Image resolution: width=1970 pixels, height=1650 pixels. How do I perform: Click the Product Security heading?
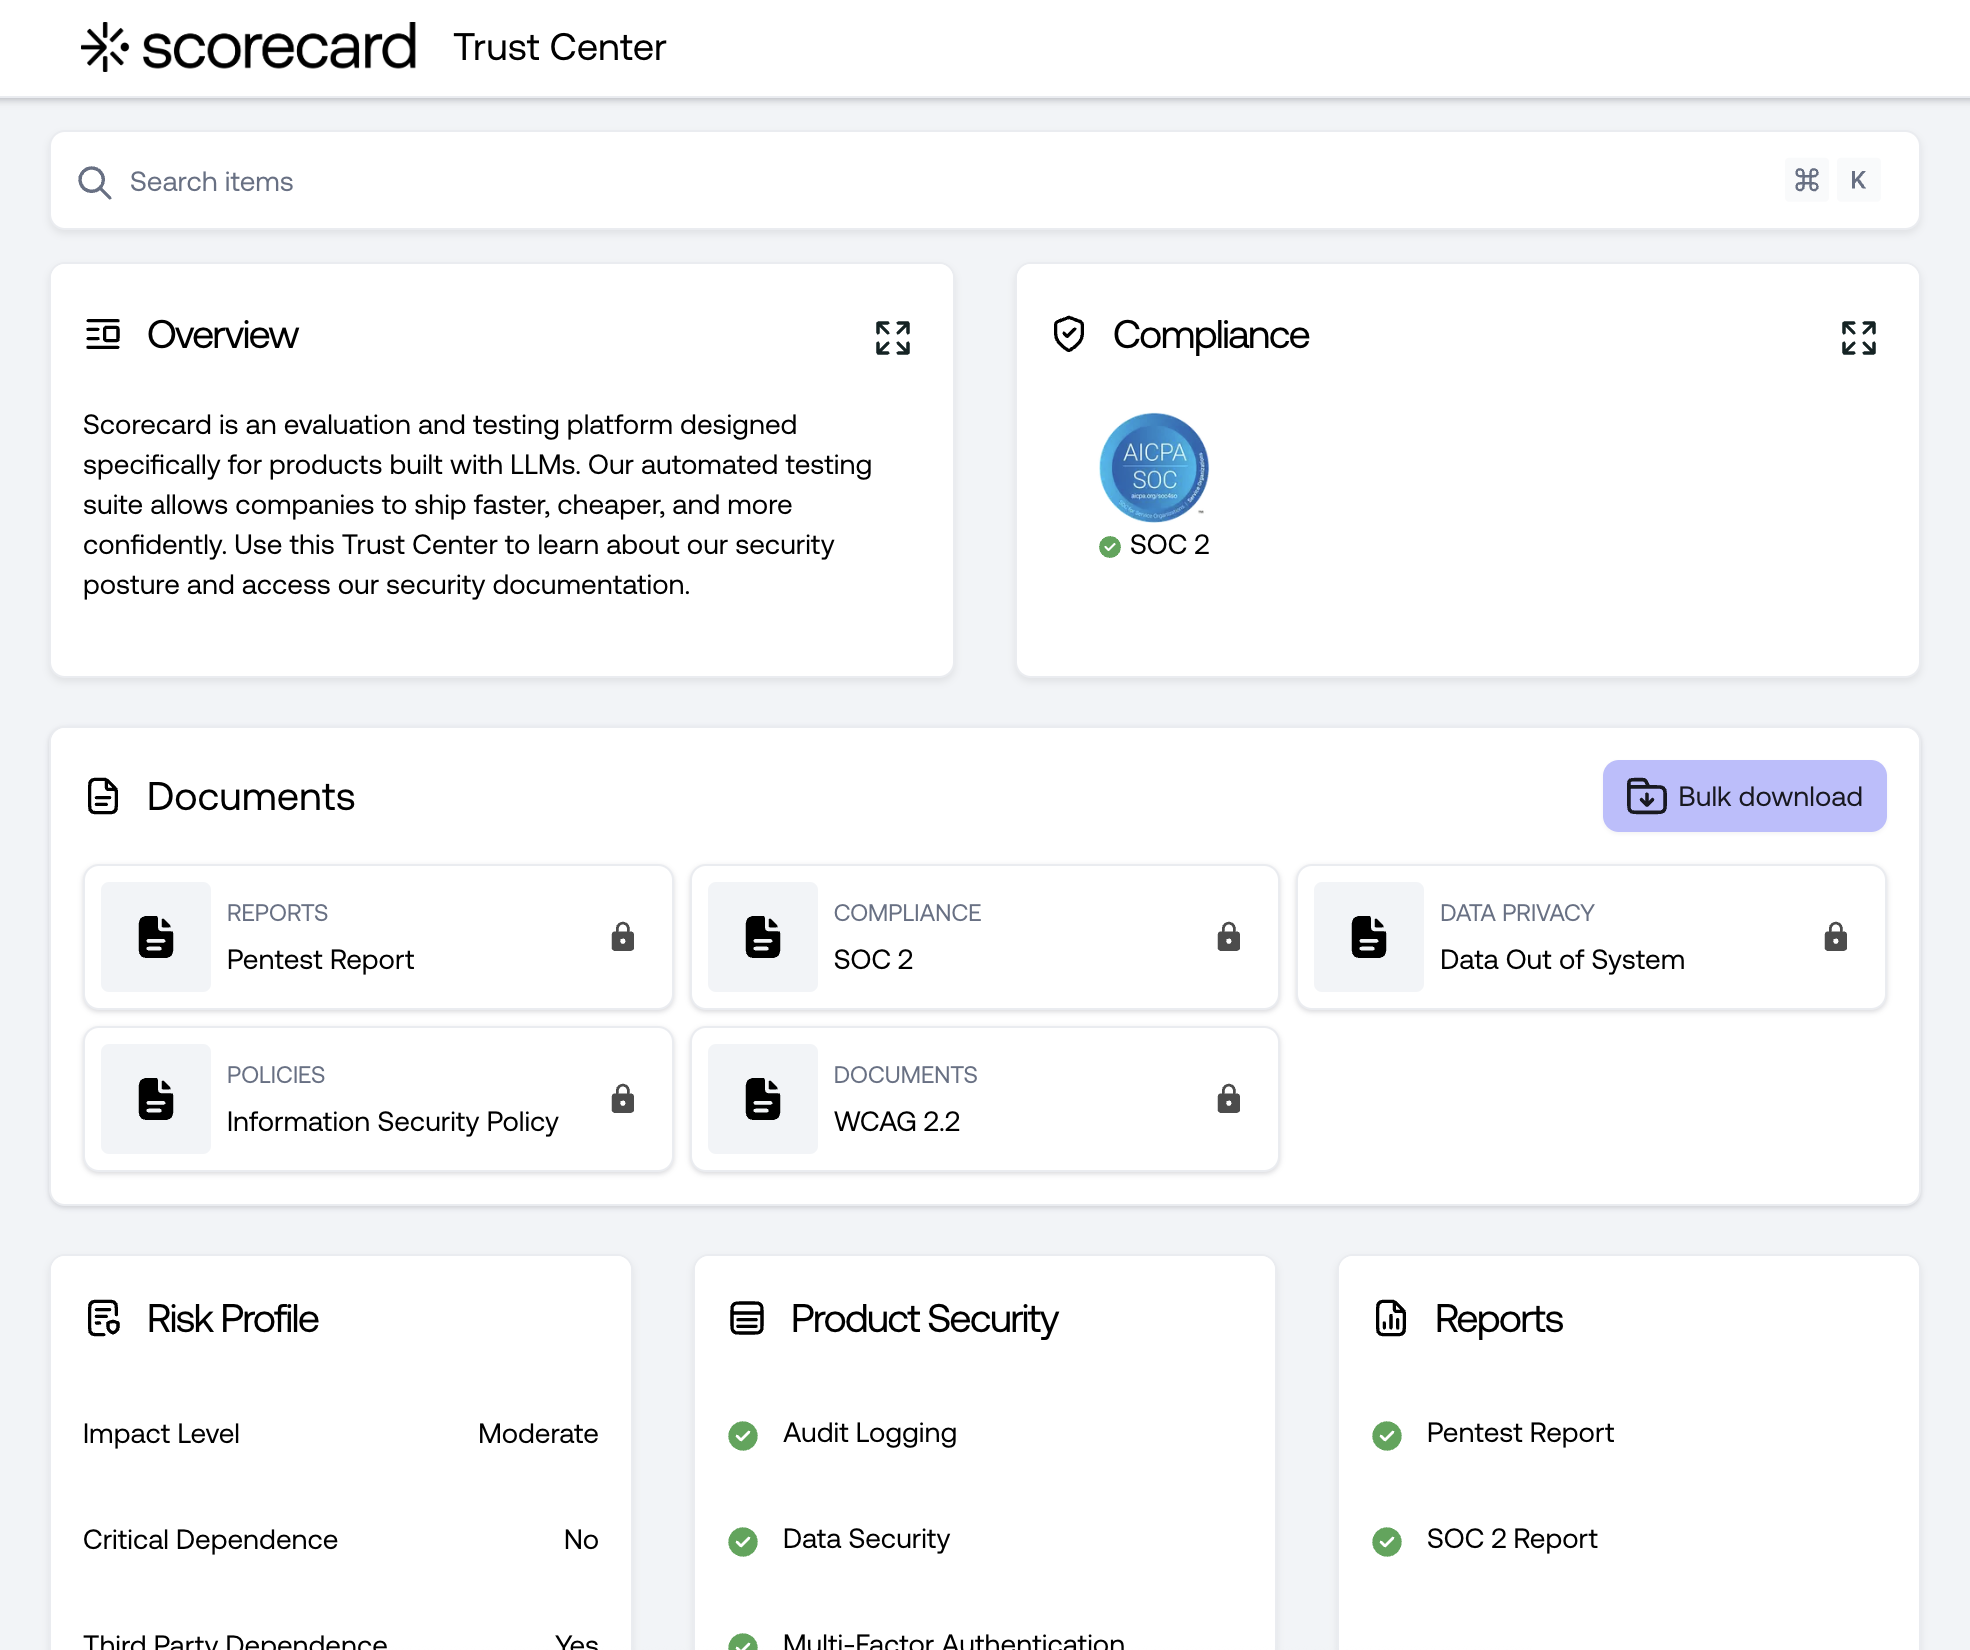click(924, 1319)
